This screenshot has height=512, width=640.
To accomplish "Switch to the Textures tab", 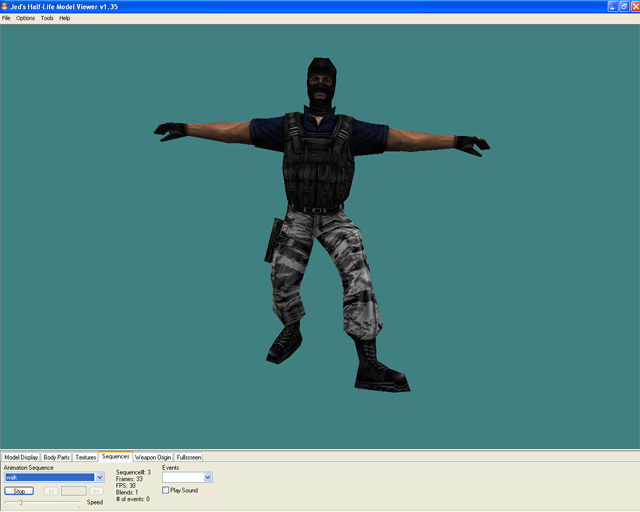I will (86, 457).
